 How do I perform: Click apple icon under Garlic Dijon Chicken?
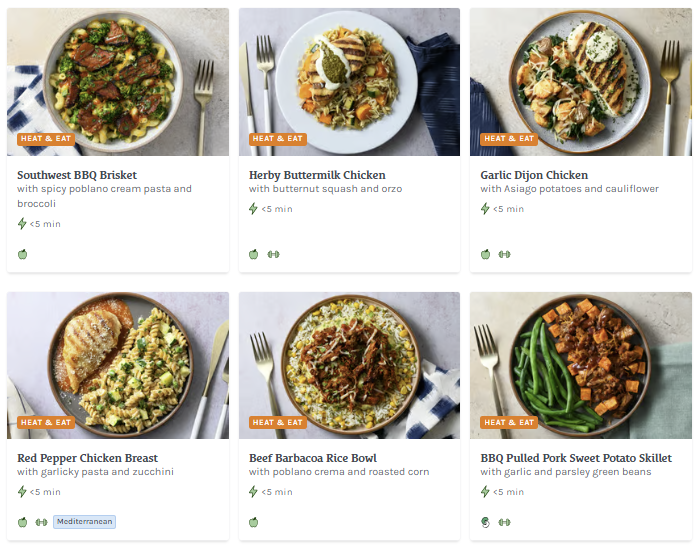(x=485, y=254)
